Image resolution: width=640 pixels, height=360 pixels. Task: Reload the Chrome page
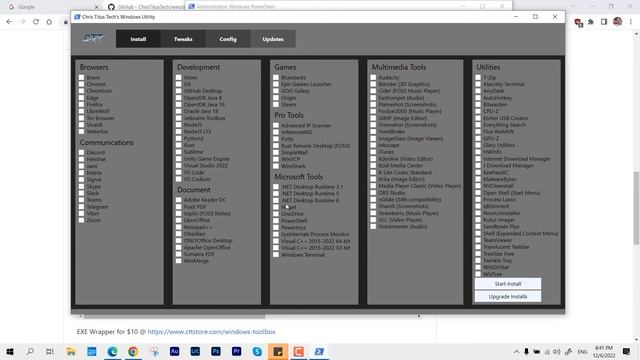(x=36, y=22)
